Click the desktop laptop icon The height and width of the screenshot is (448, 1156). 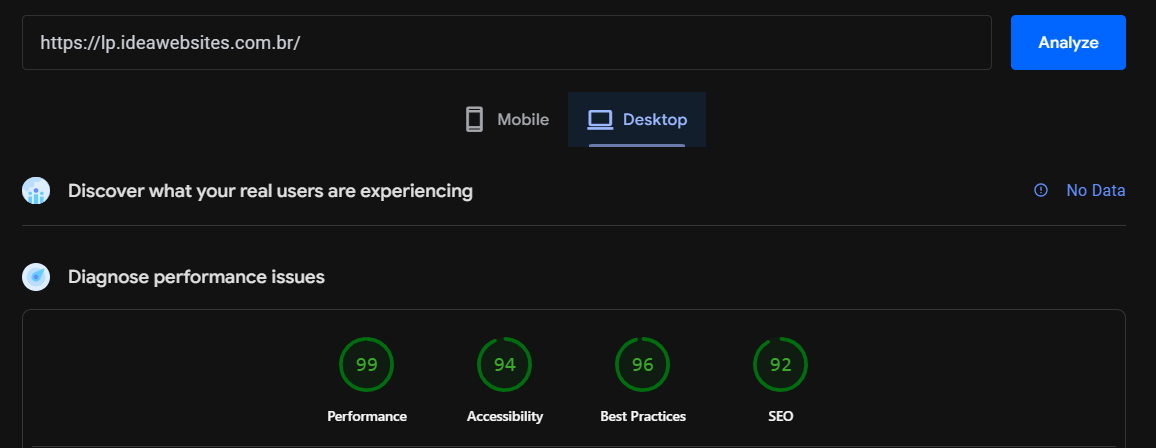point(600,119)
